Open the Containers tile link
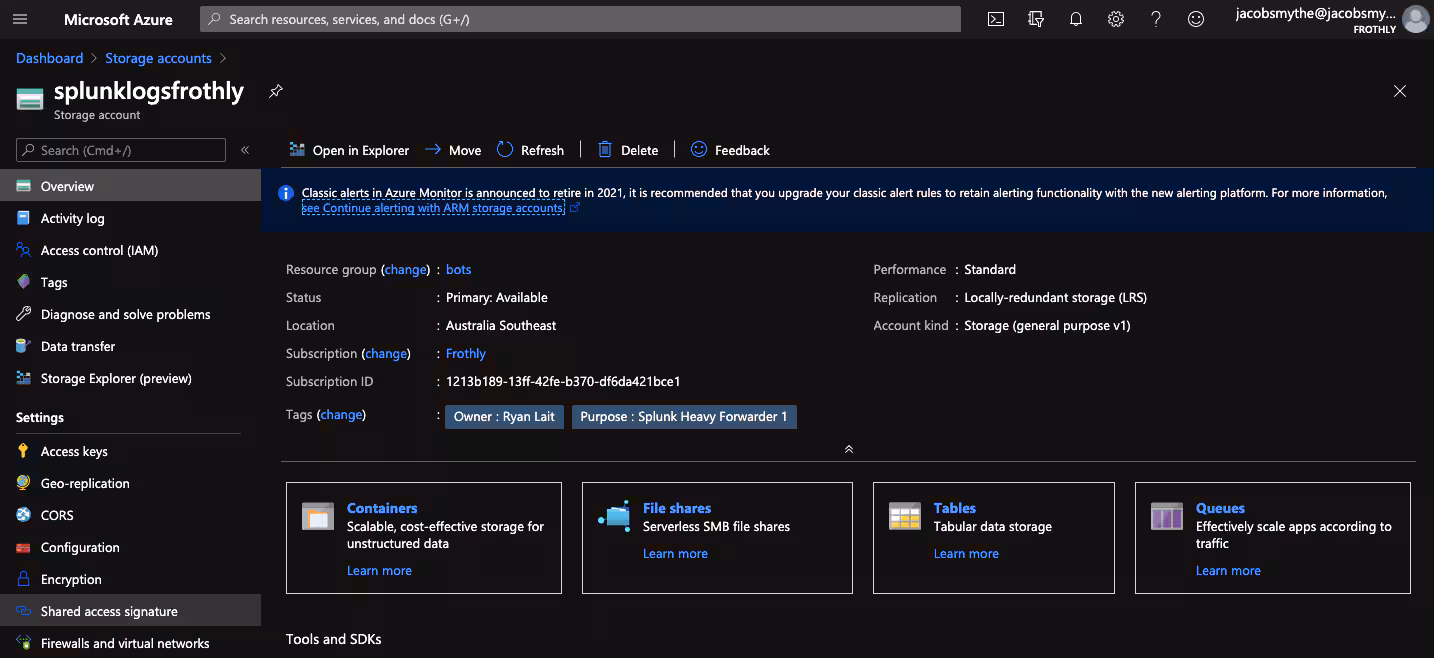The width and height of the screenshot is (1434, 658). click(x=382, y=508)
